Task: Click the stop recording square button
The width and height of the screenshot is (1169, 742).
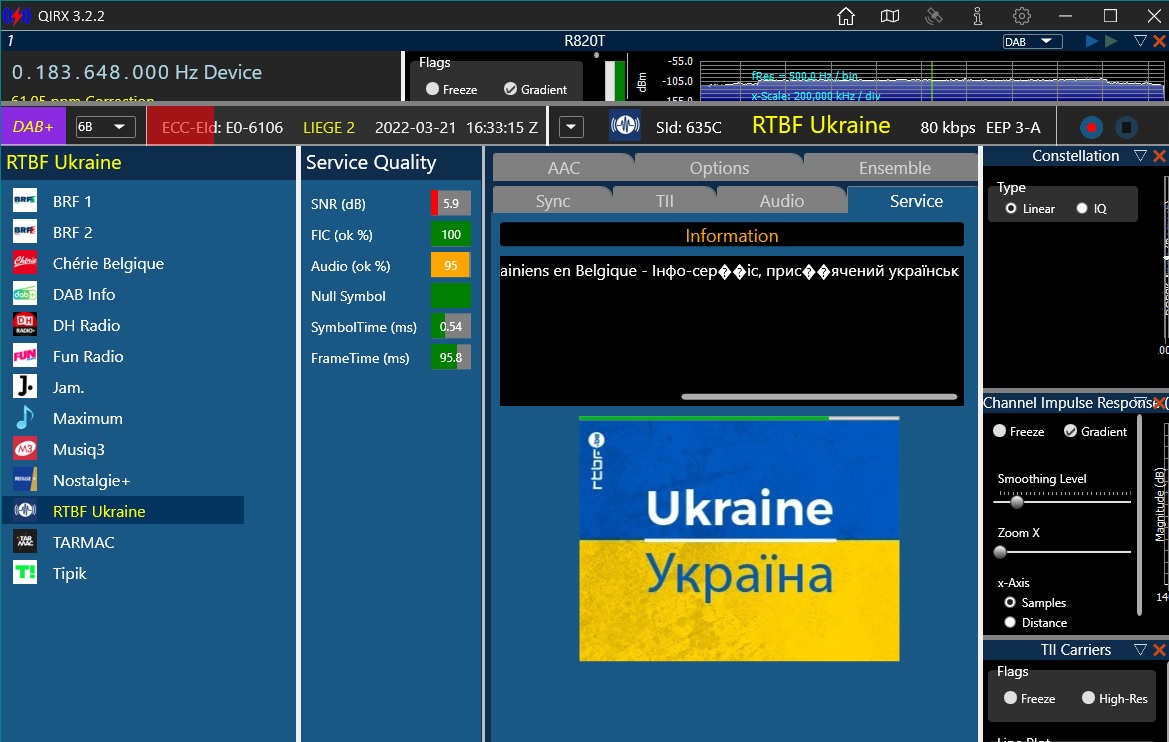Action: pos(1127,128)
